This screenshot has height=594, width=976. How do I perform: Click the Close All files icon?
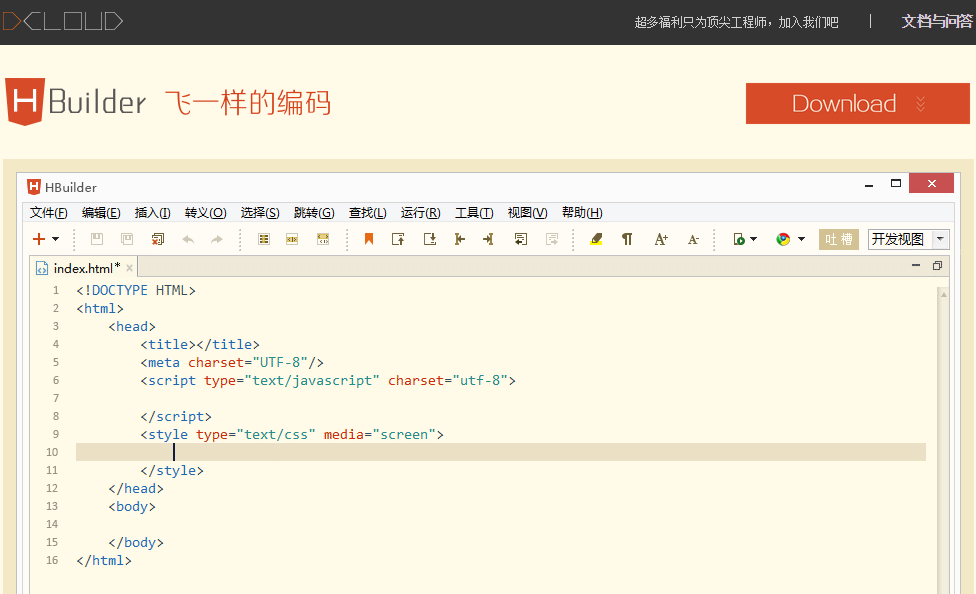tap(157, 239)
